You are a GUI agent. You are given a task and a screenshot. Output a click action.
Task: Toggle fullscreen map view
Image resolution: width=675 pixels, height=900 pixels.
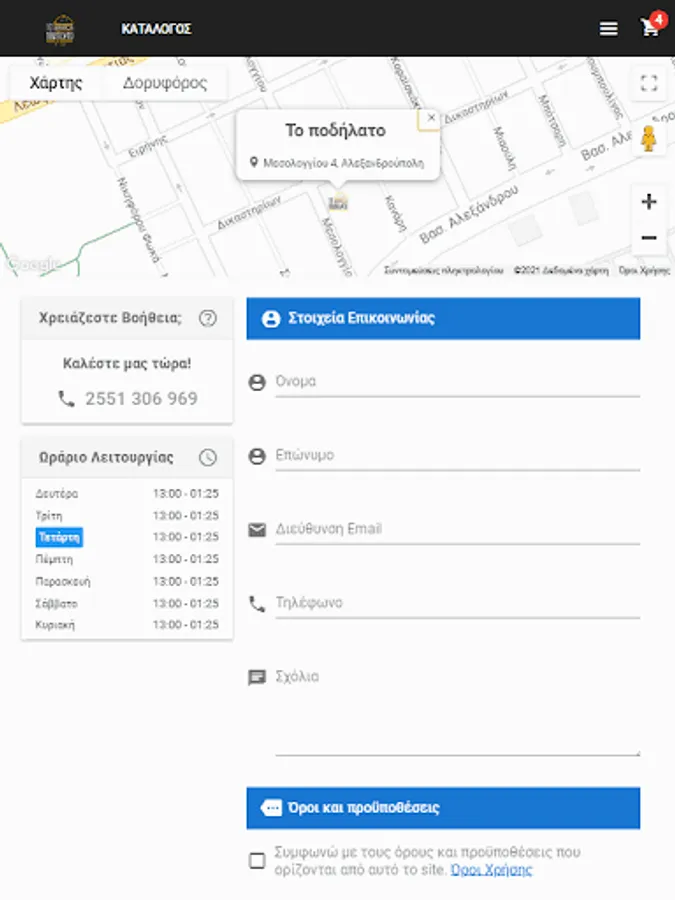[x=649, y=83]
